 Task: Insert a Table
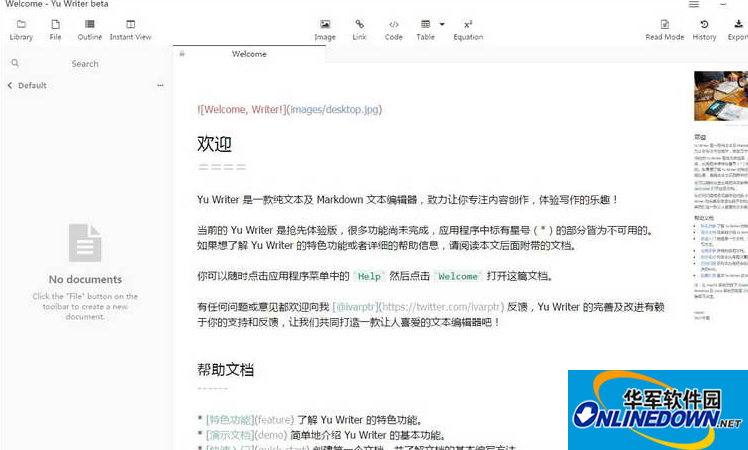[425, 30]
